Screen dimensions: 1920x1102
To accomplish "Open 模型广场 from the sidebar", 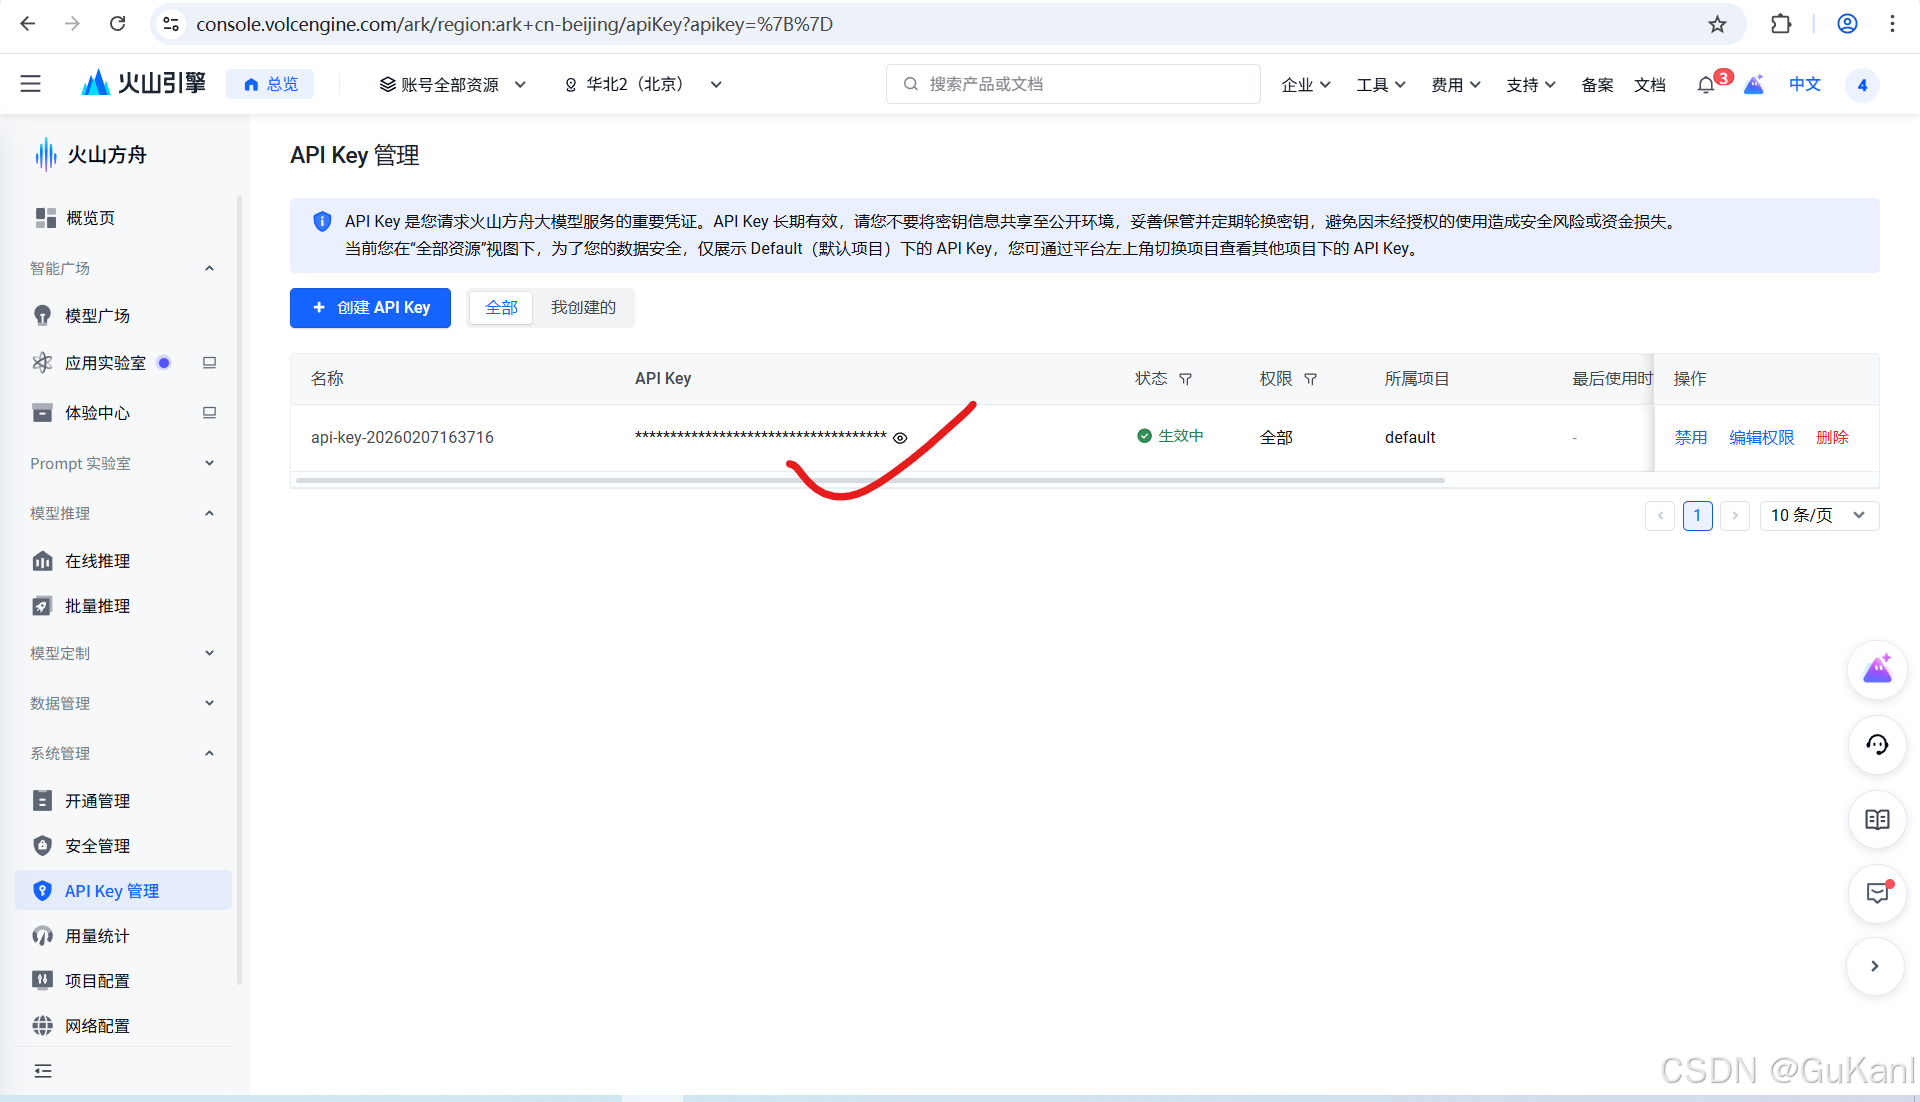I will tap(100, 315).
